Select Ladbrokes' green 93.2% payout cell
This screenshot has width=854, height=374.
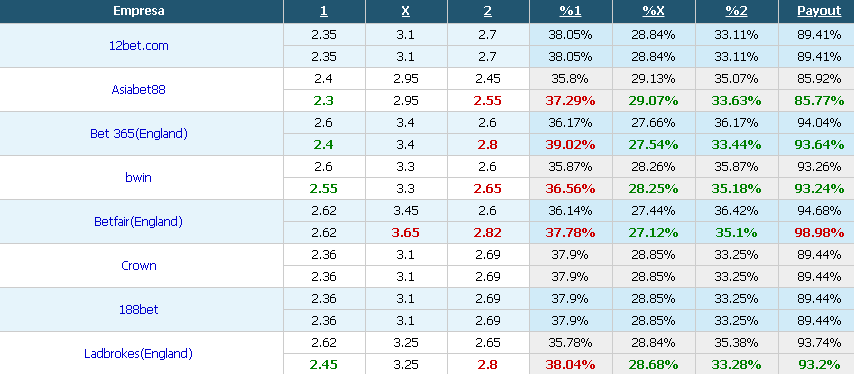(819, 365)
